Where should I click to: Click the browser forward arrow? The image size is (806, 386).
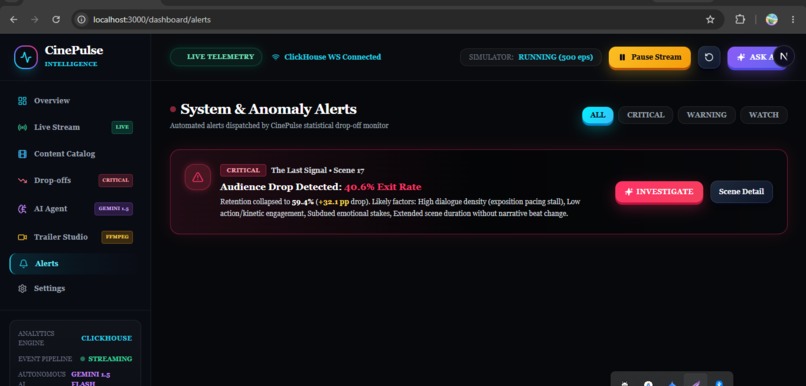pos(35,20)
